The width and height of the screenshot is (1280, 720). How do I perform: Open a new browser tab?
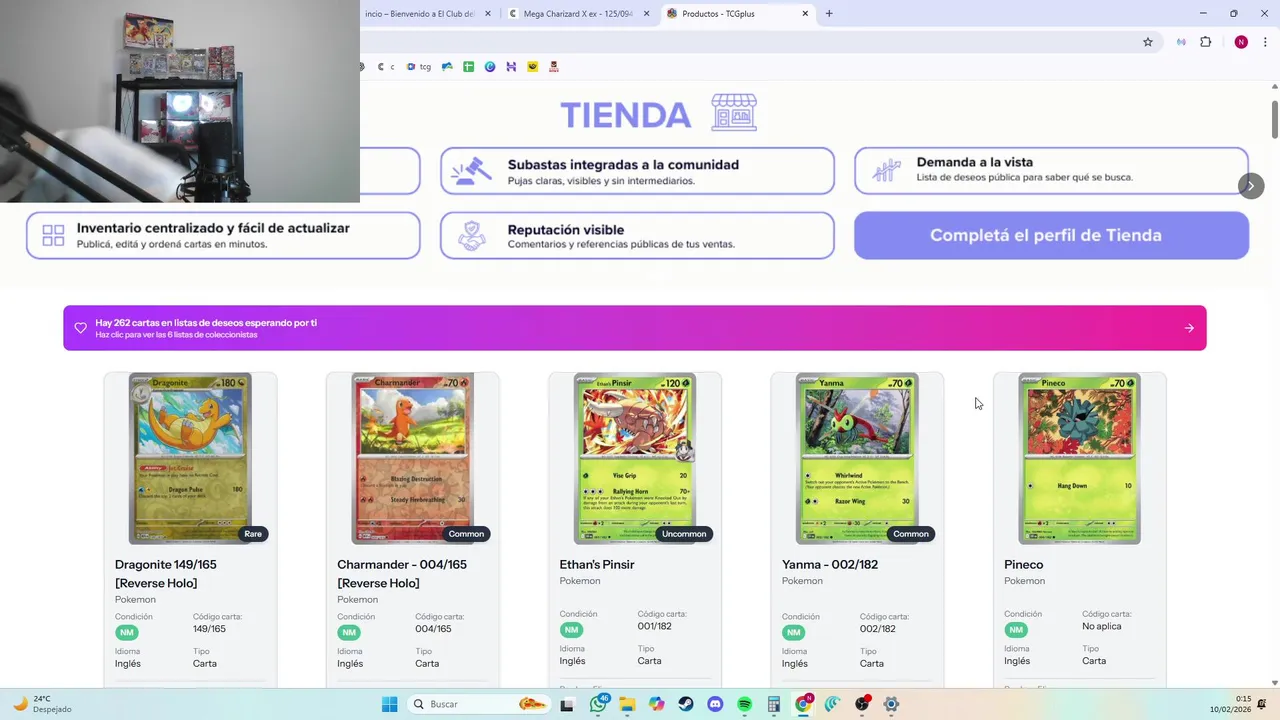[x=829, y=14]
